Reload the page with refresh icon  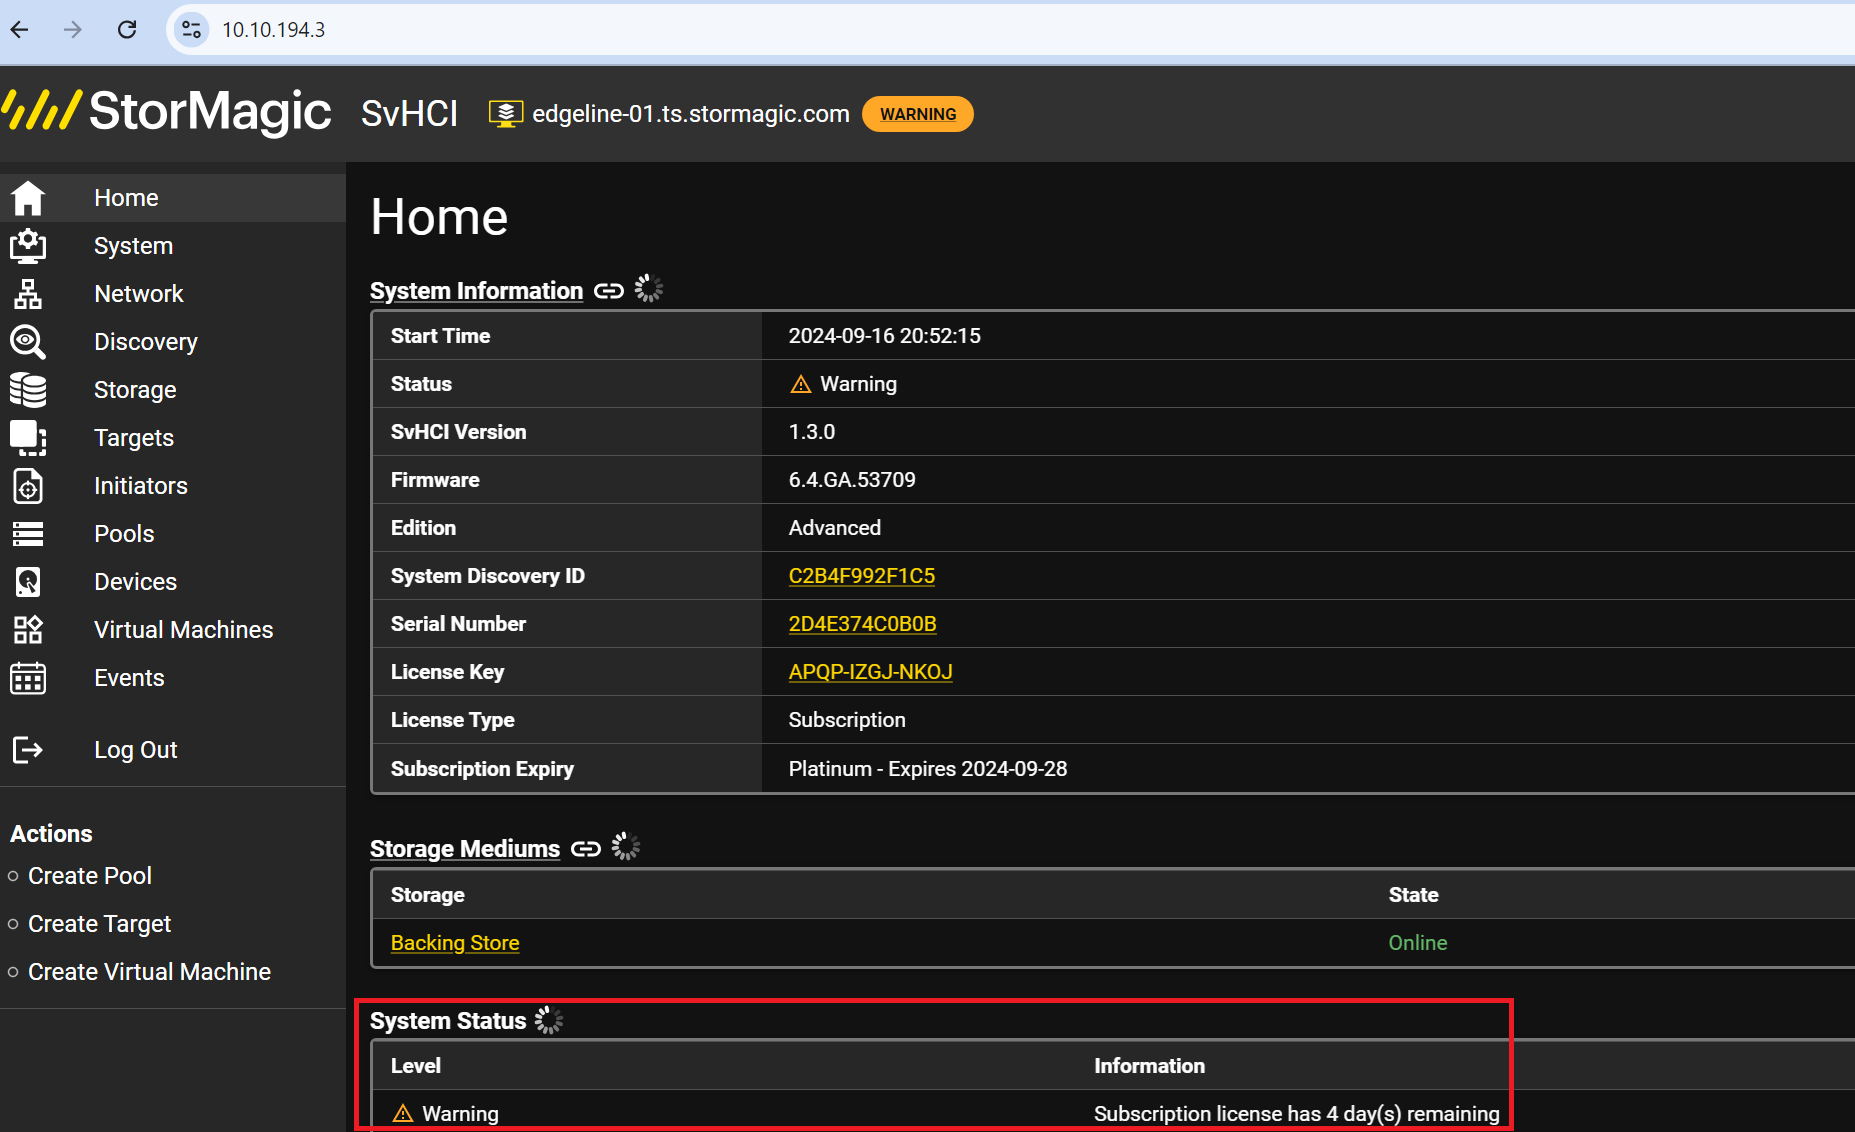[x=127, y=30]
